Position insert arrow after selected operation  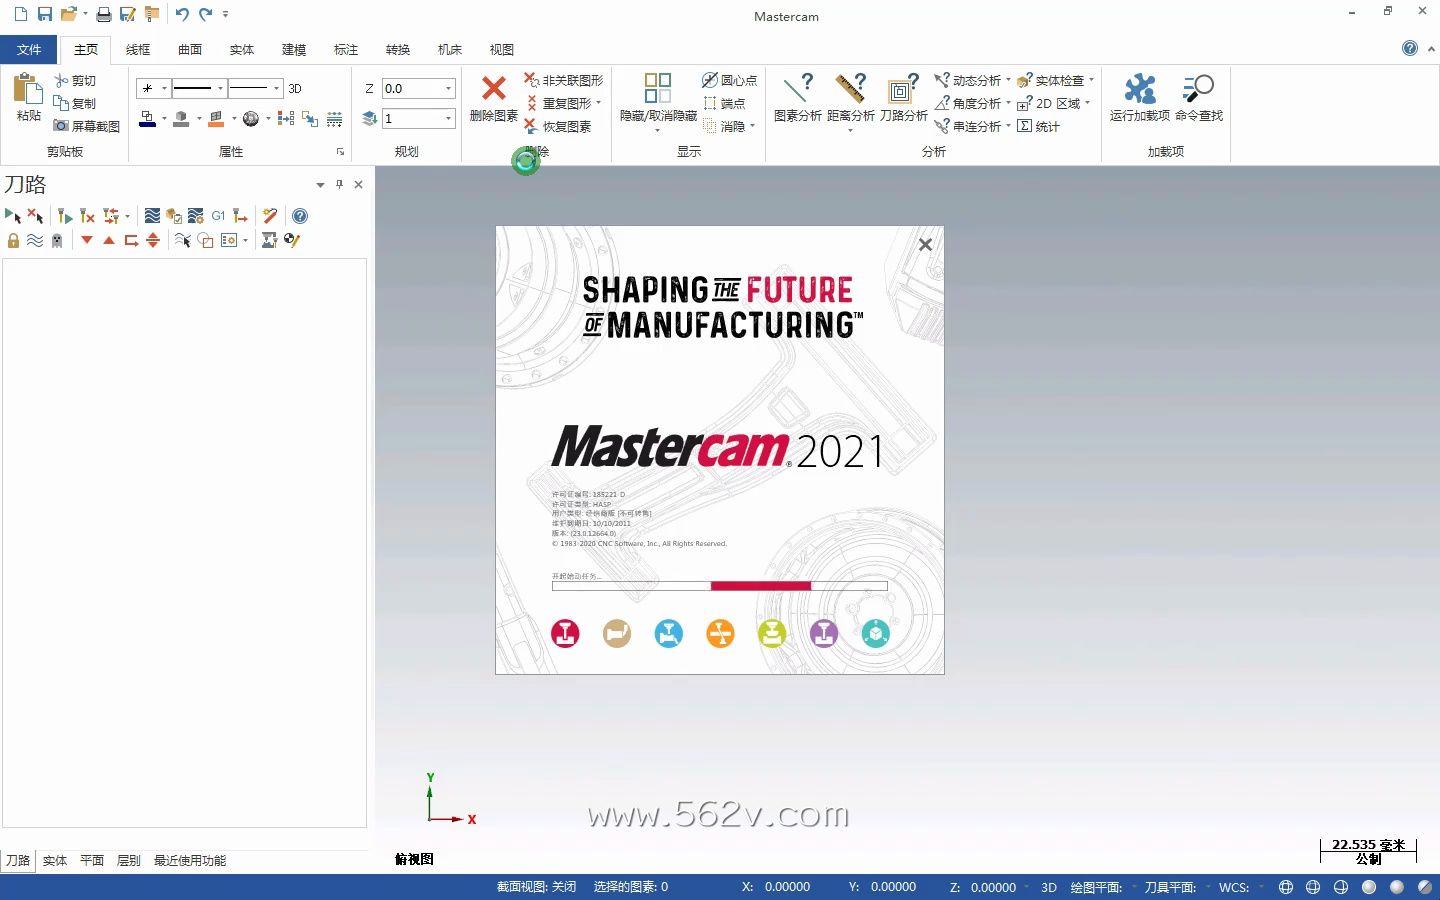click(x=131, y=240)
